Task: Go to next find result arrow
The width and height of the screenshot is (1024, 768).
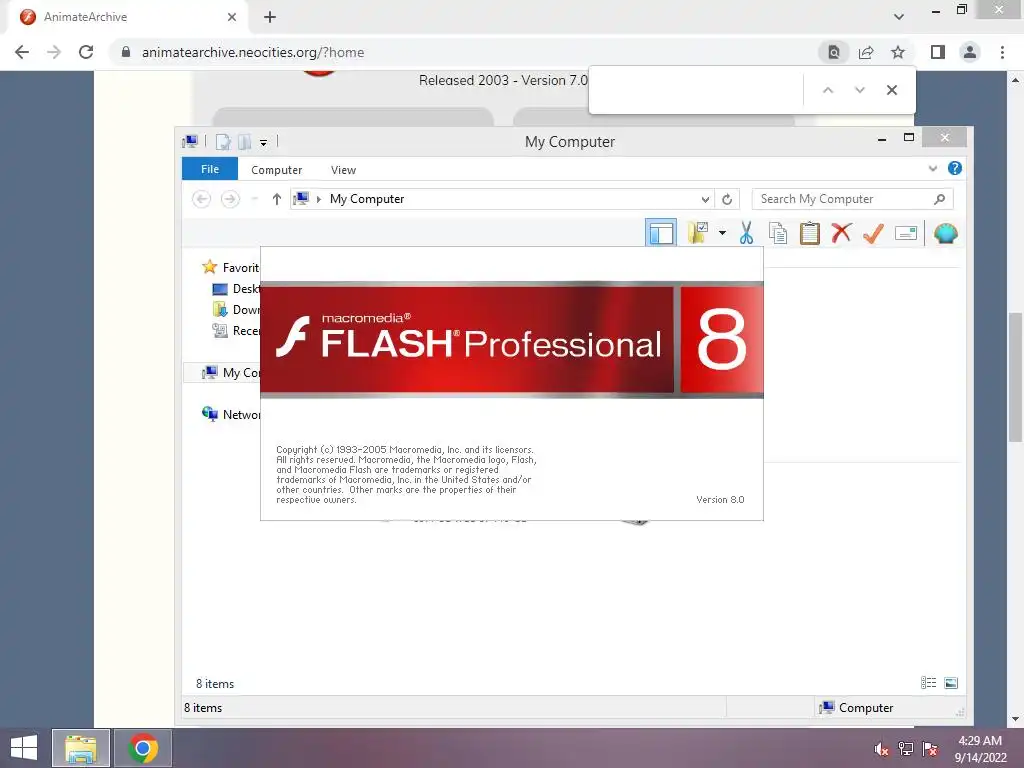Action: (859, 90)
